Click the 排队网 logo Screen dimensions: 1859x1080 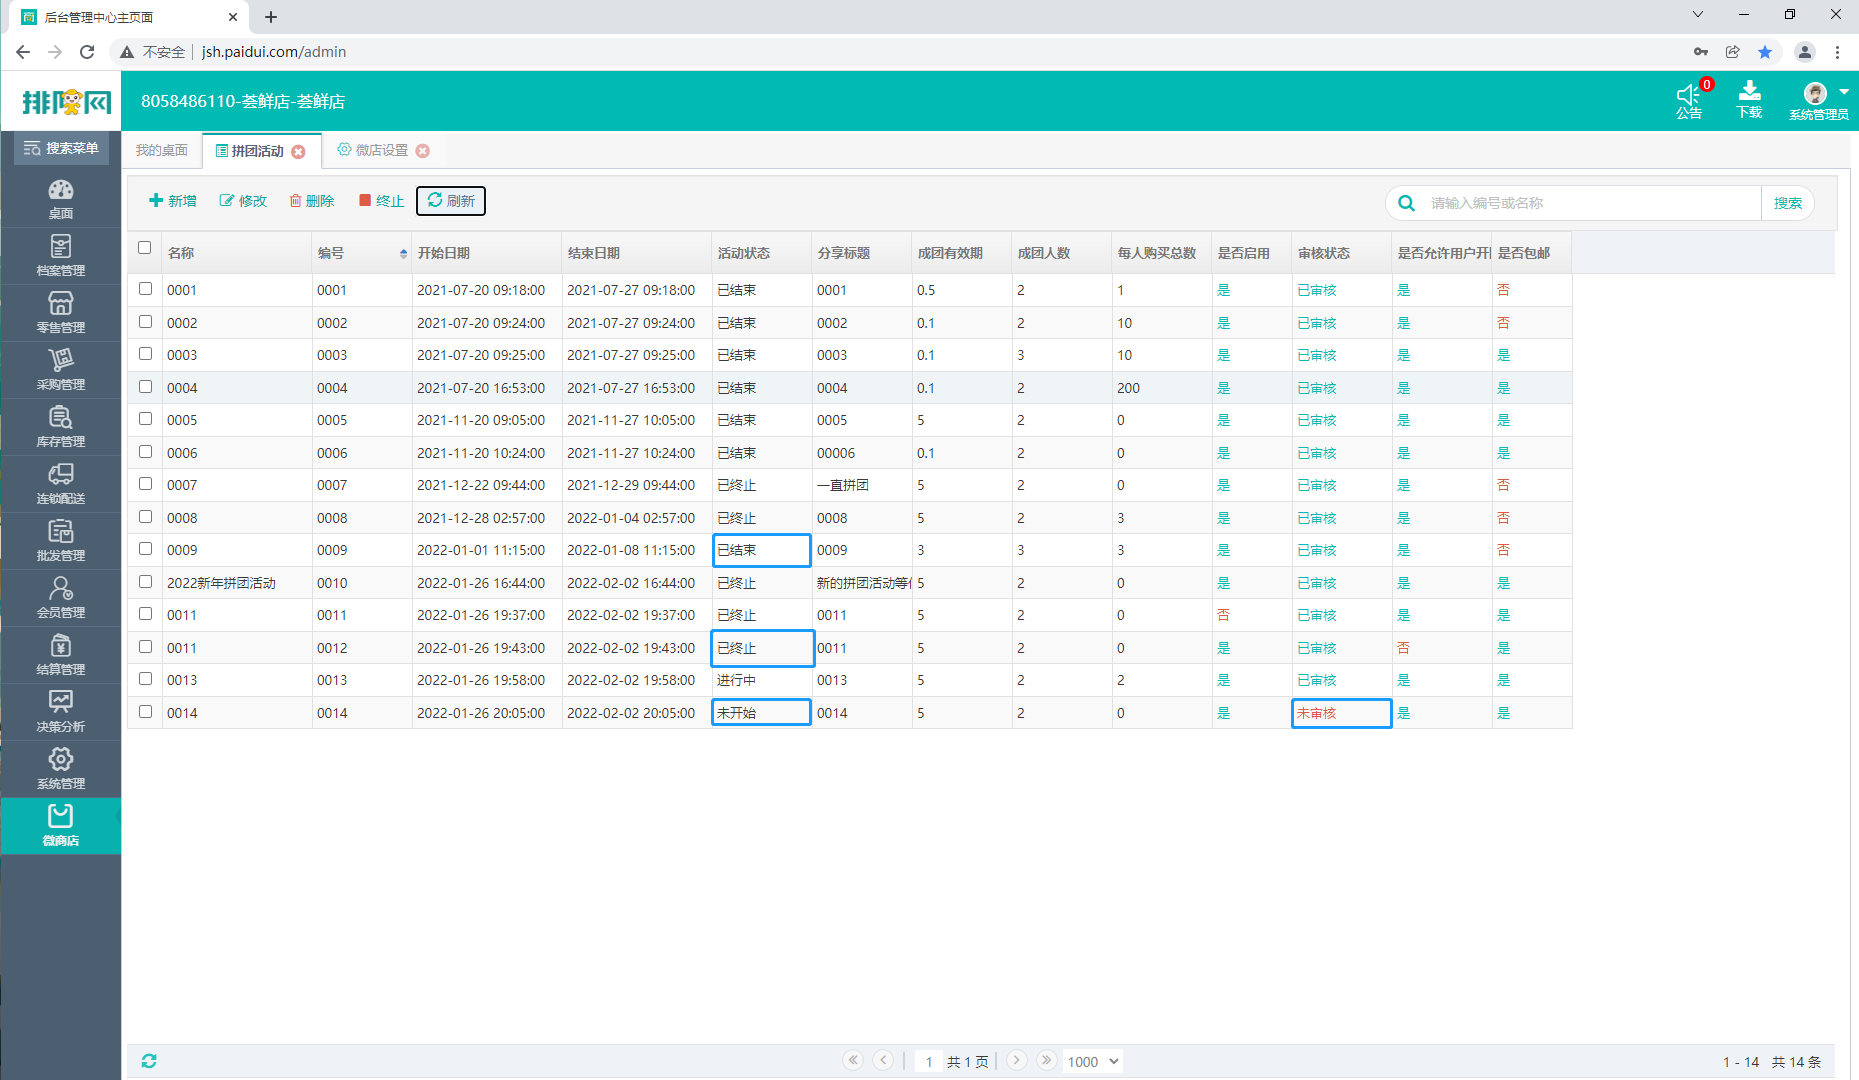click(66, 101)
